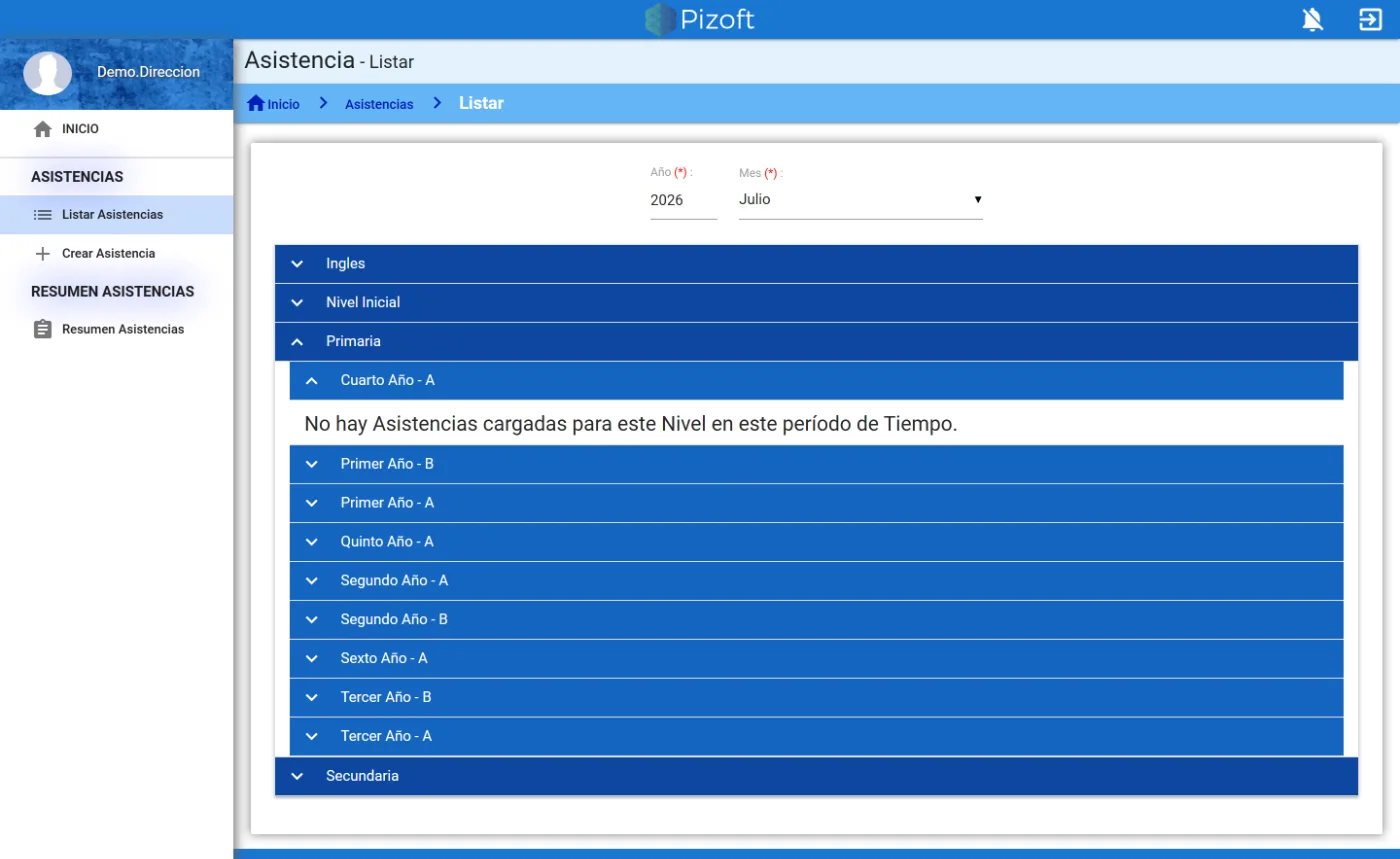Viewport: 1400px width, 859px height.
Task: Click the Primer Año - B label
Action: pos(387,464)
